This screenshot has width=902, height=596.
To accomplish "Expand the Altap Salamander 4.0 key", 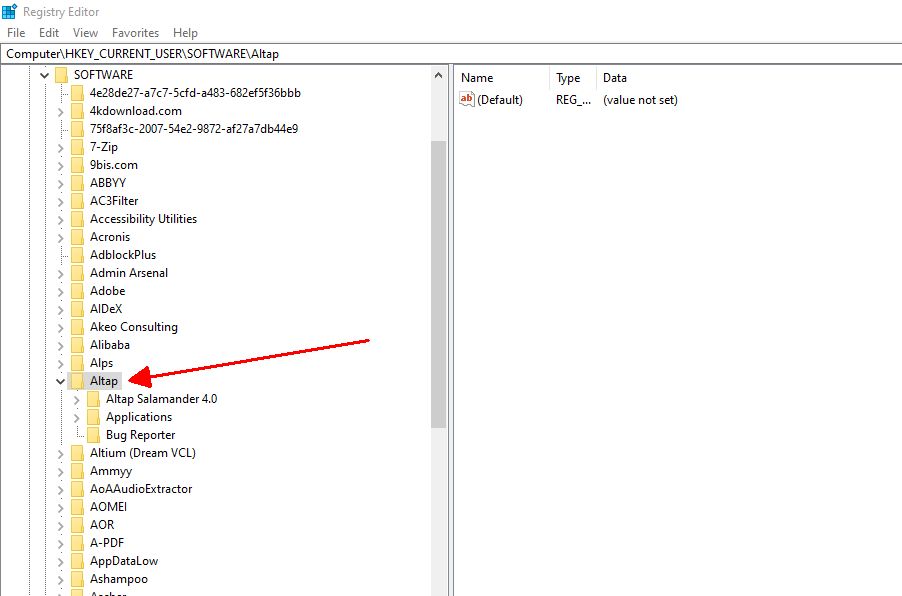I will [76, 399].
